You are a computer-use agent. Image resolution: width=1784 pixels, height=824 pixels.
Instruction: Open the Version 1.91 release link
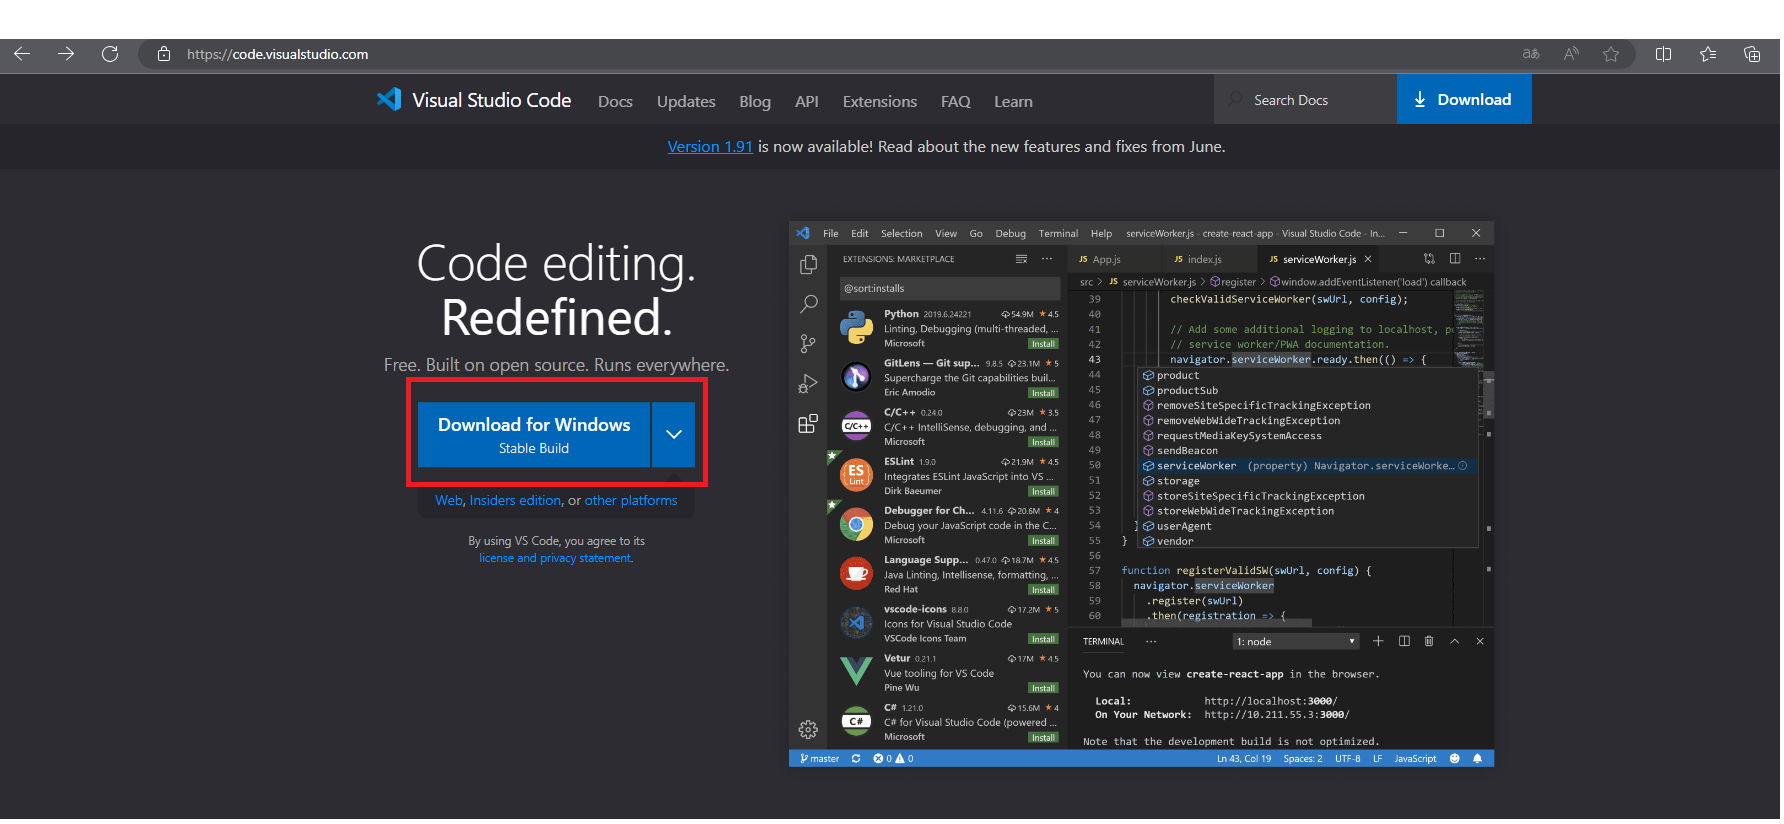[x=710, y=147]
